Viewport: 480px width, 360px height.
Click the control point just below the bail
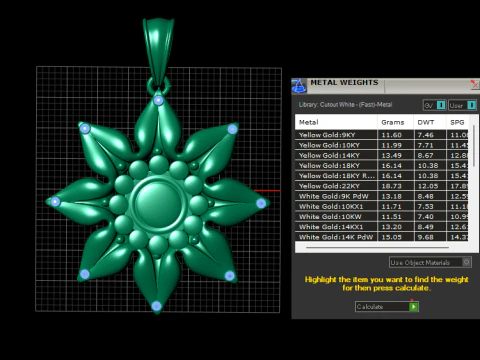[x=159, y=100]
